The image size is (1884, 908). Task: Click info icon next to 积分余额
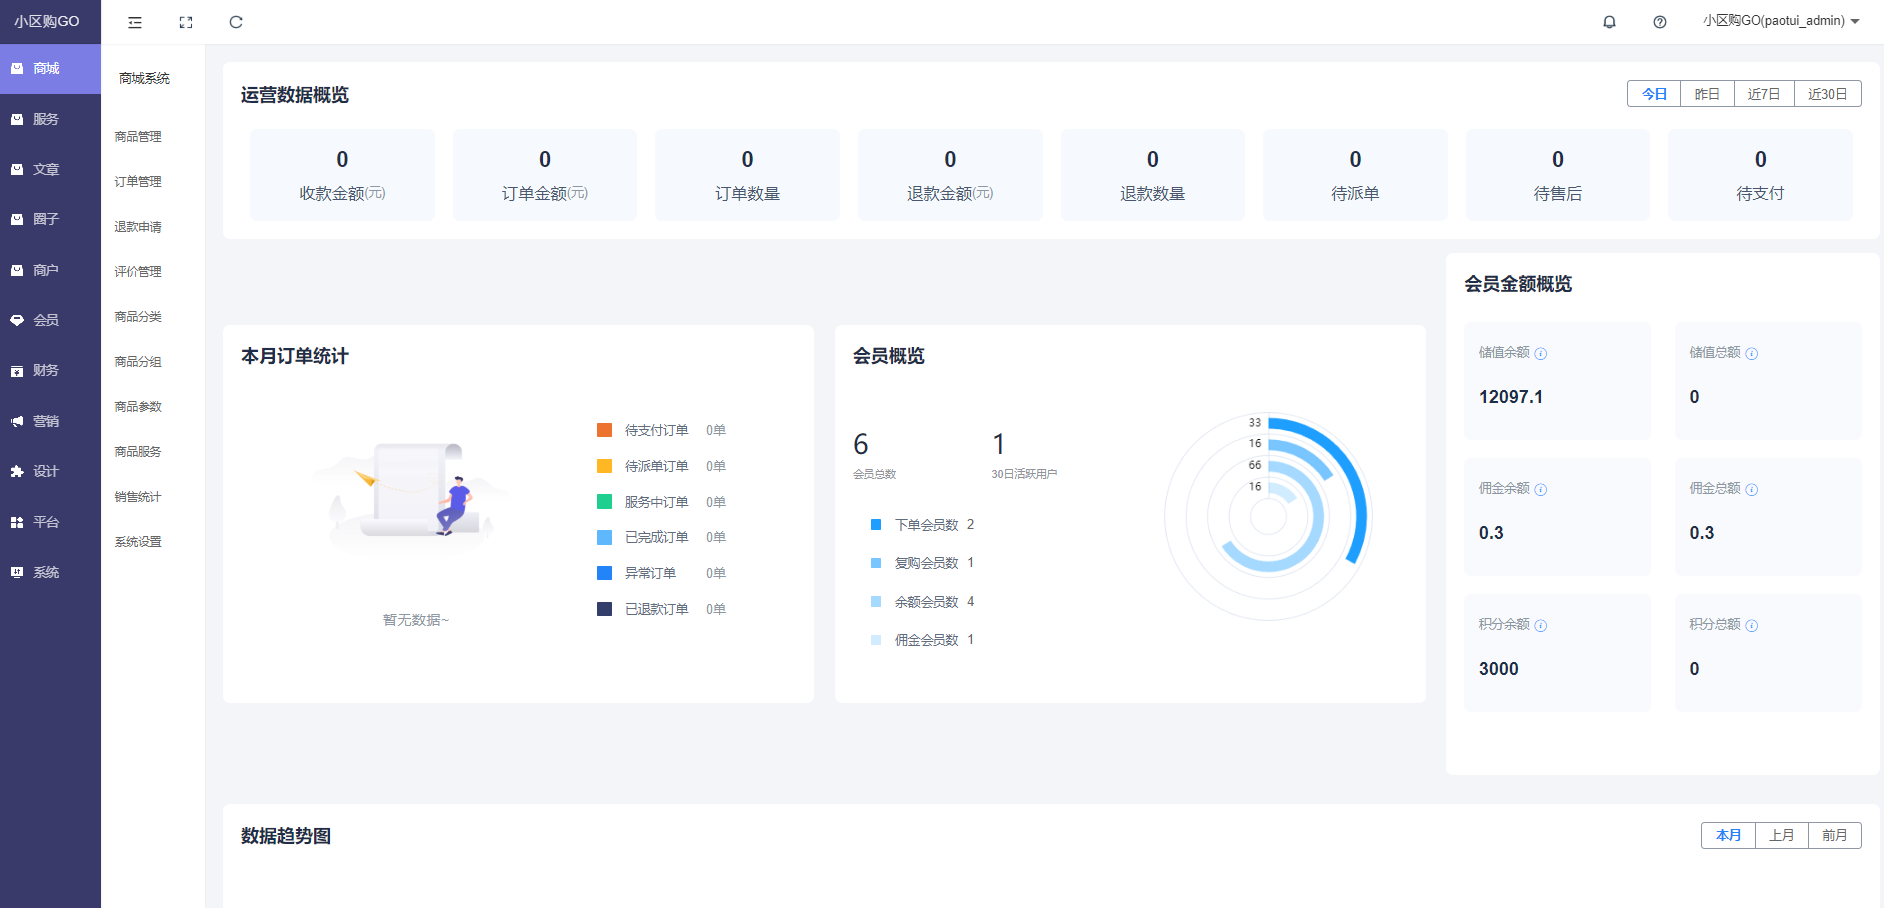tap(1541, 625)
